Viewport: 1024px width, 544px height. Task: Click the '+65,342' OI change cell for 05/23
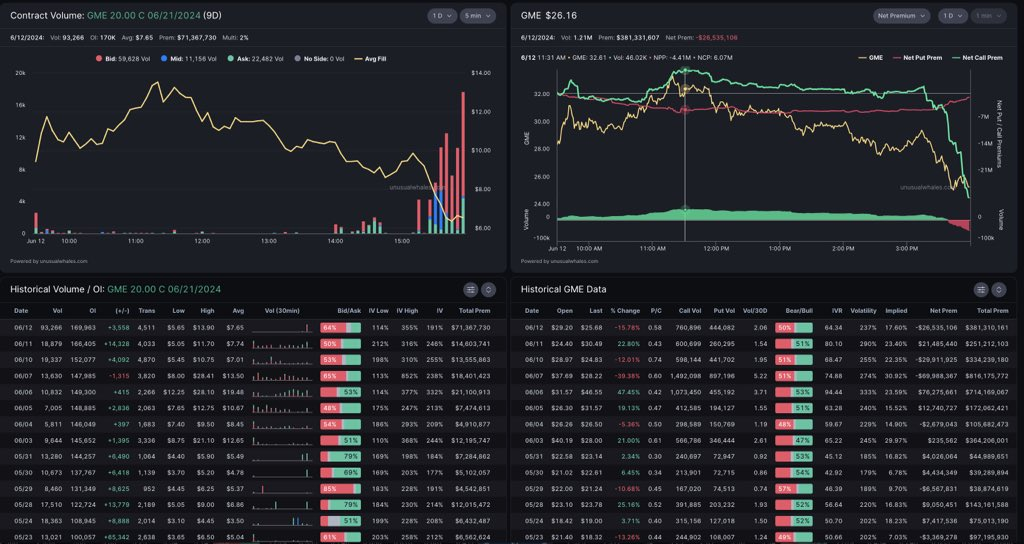(x=118, y=537)
